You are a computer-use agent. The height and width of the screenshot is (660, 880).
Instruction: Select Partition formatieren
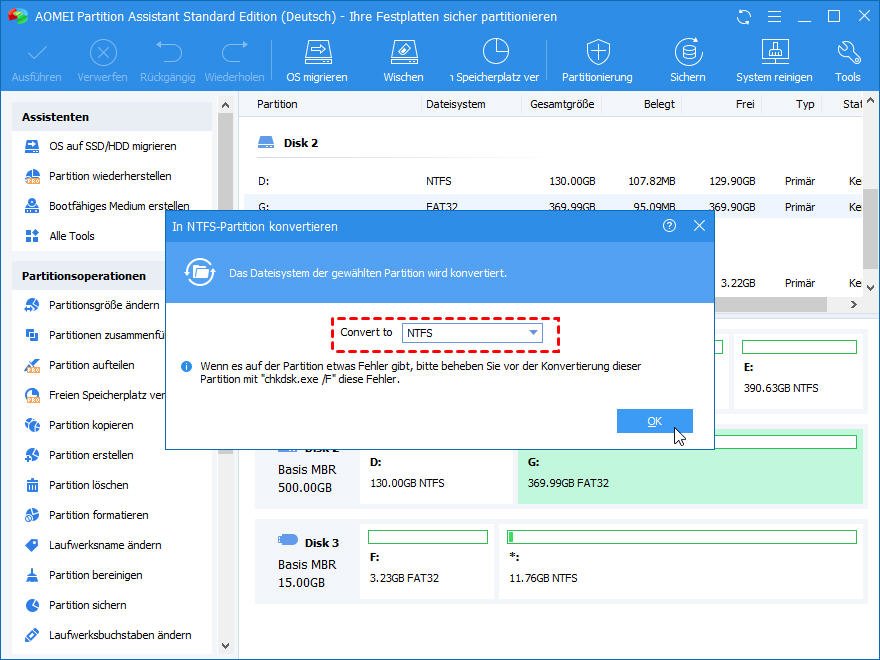pyautogui.click(x=86, y=515)
